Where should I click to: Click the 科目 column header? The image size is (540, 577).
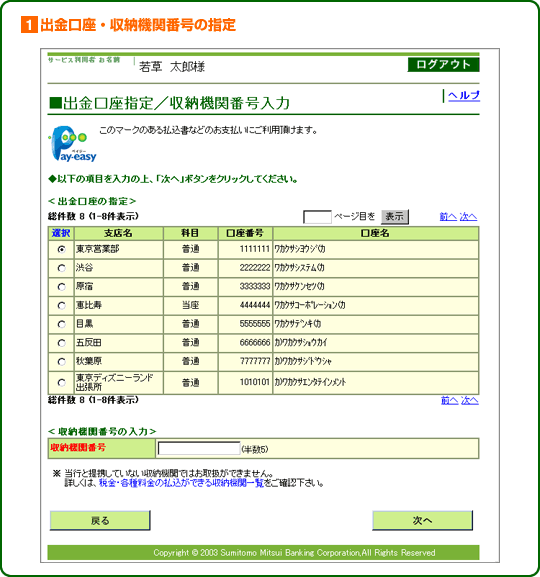click(x=191, y=233)
